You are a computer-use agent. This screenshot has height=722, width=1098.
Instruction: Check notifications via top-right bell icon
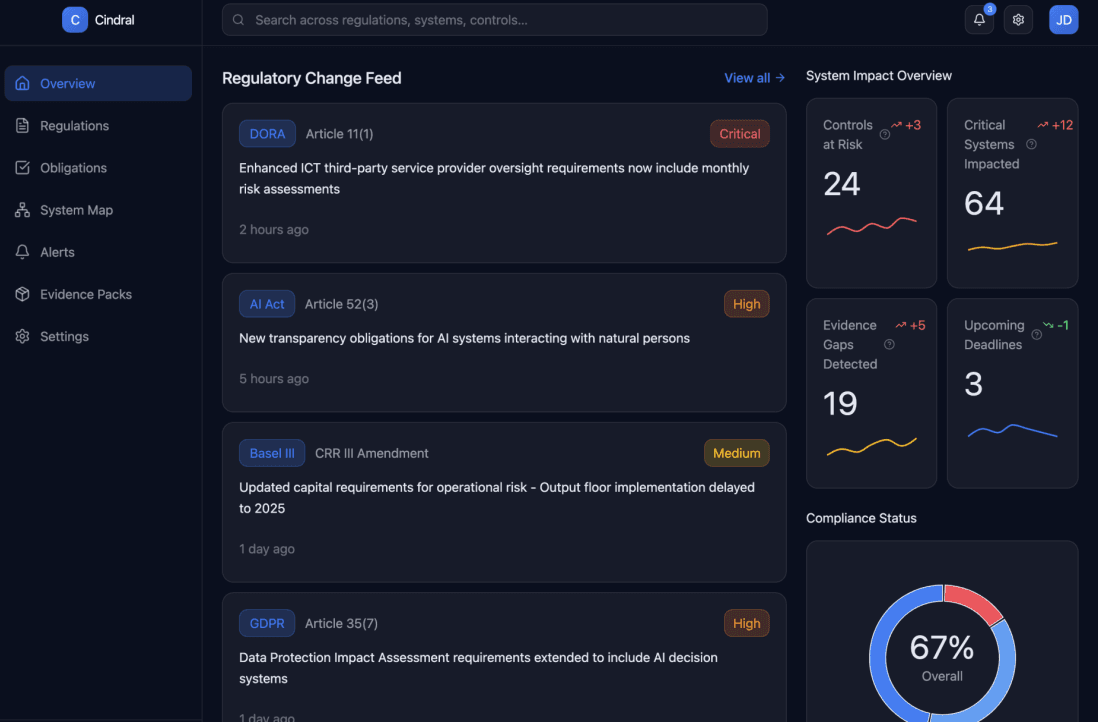(978, 19)
